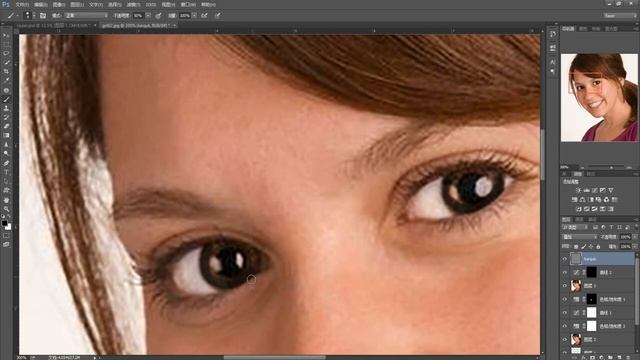Viewport: 640px width, 360px height.
Task: Click the Change Screen Mode icon
Action: (x=6, y=244)
